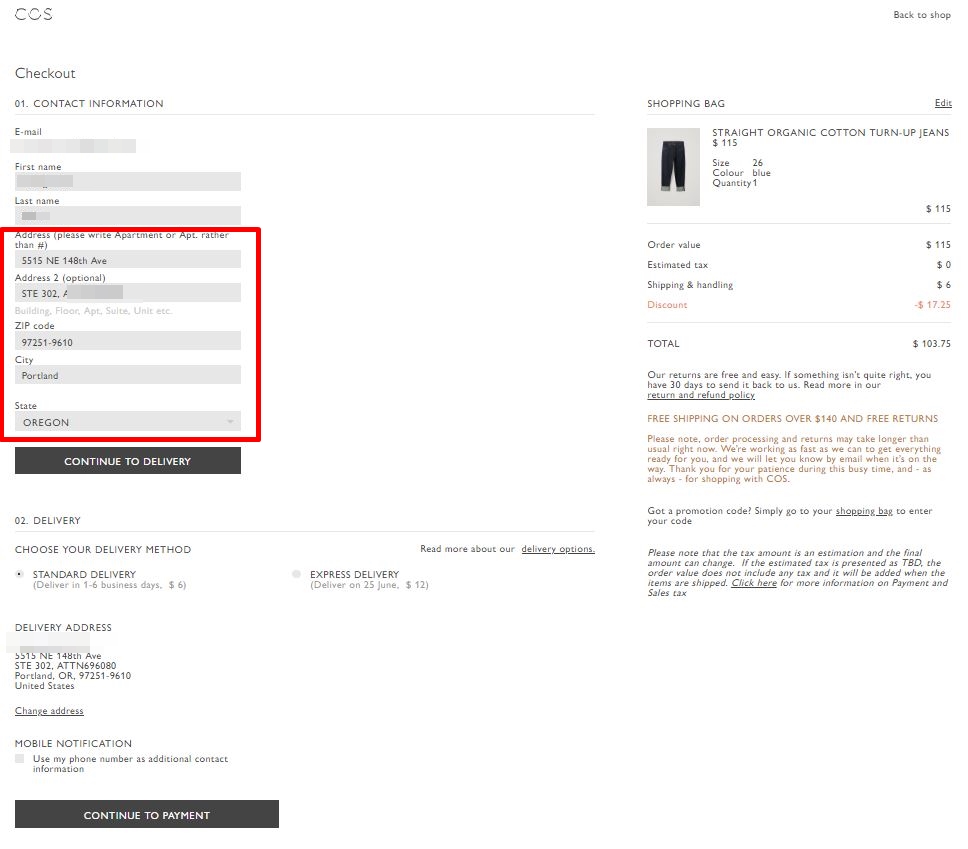Continue to payment

pos(147,814)
